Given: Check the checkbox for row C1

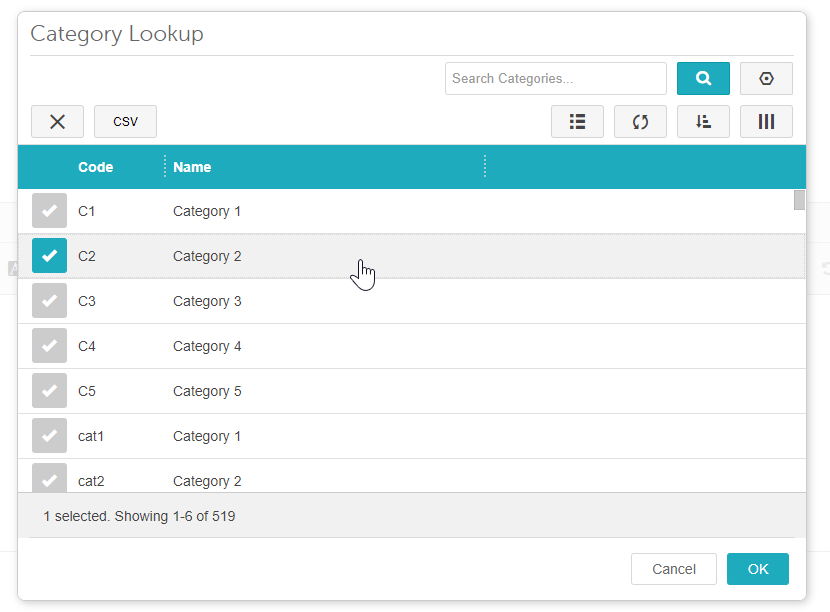Looking at the screenshot, I should (49, 211).
